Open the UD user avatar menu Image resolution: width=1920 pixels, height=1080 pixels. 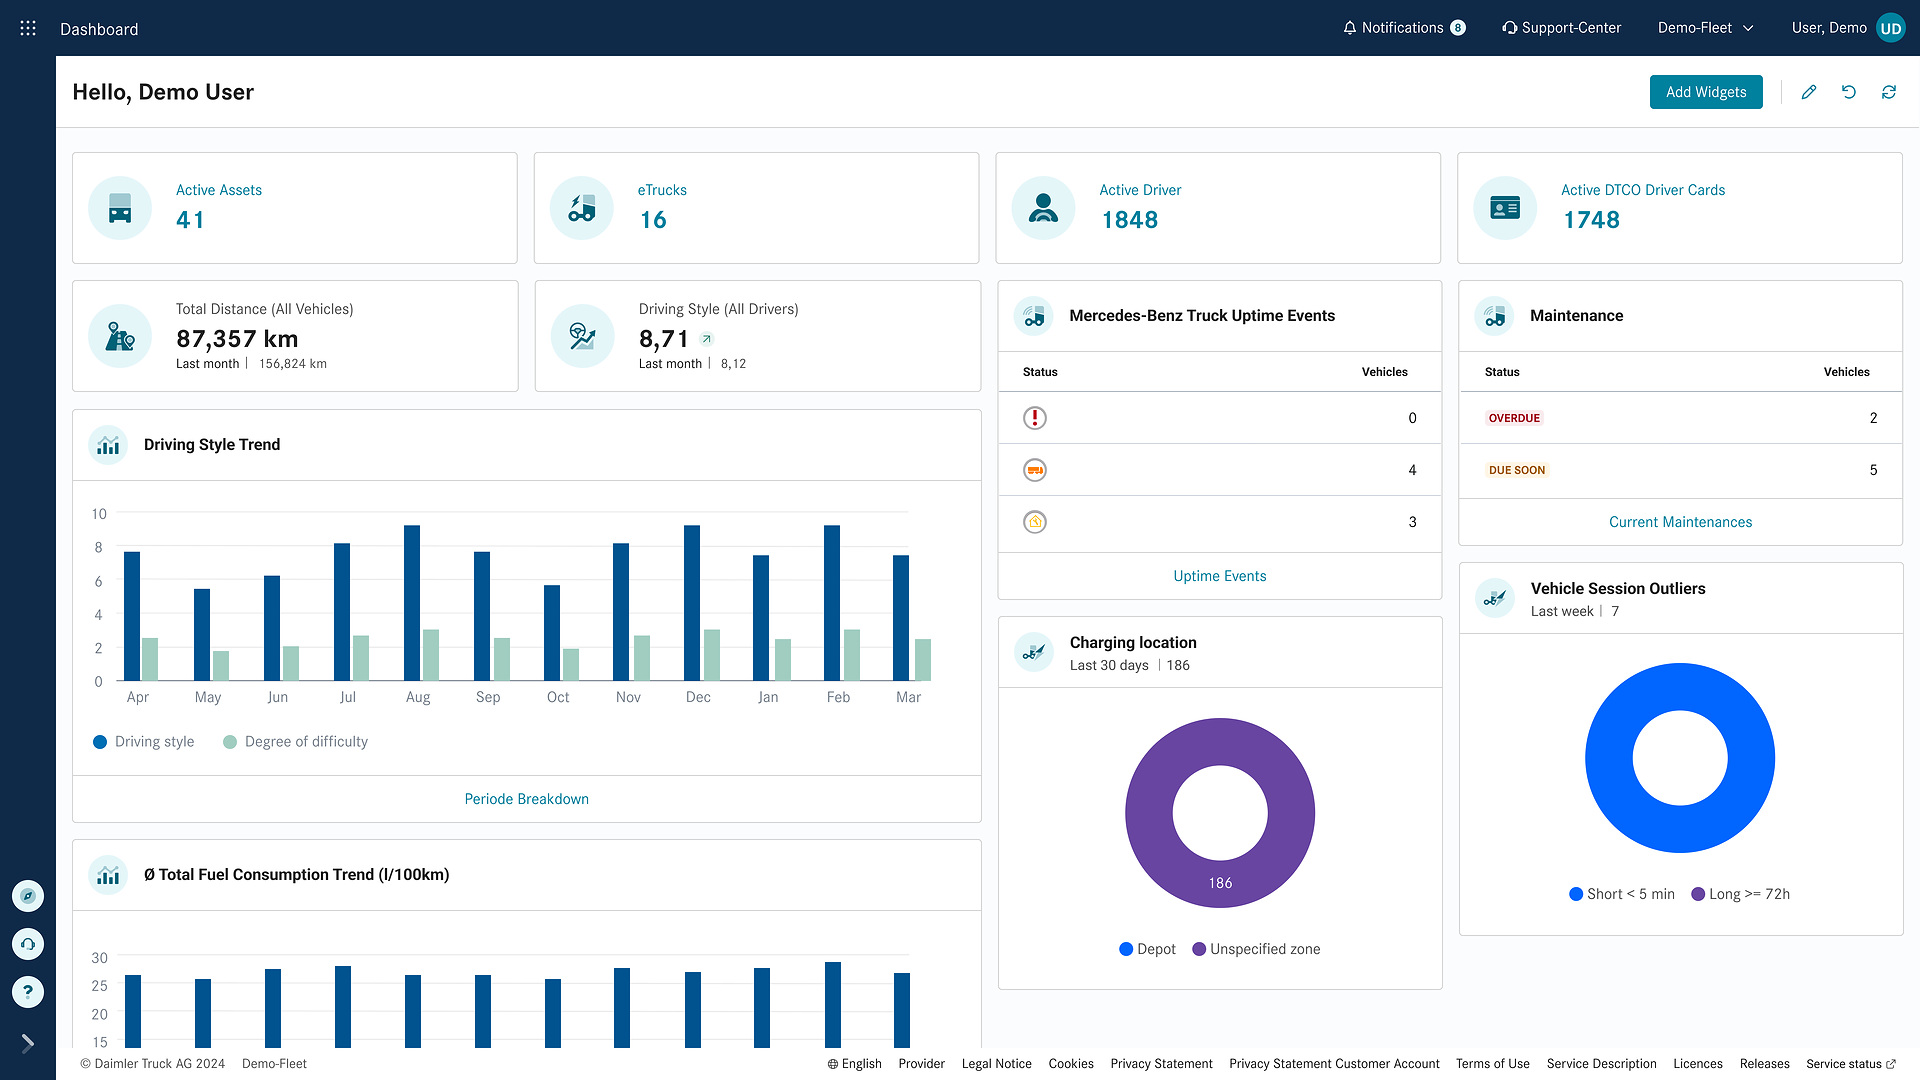click(1890, 28)
